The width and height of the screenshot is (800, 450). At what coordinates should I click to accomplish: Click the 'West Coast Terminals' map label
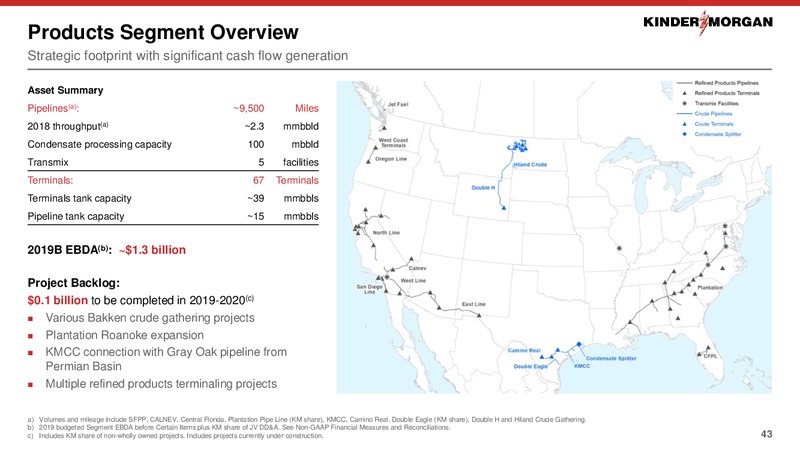click(x=393, y=143)
